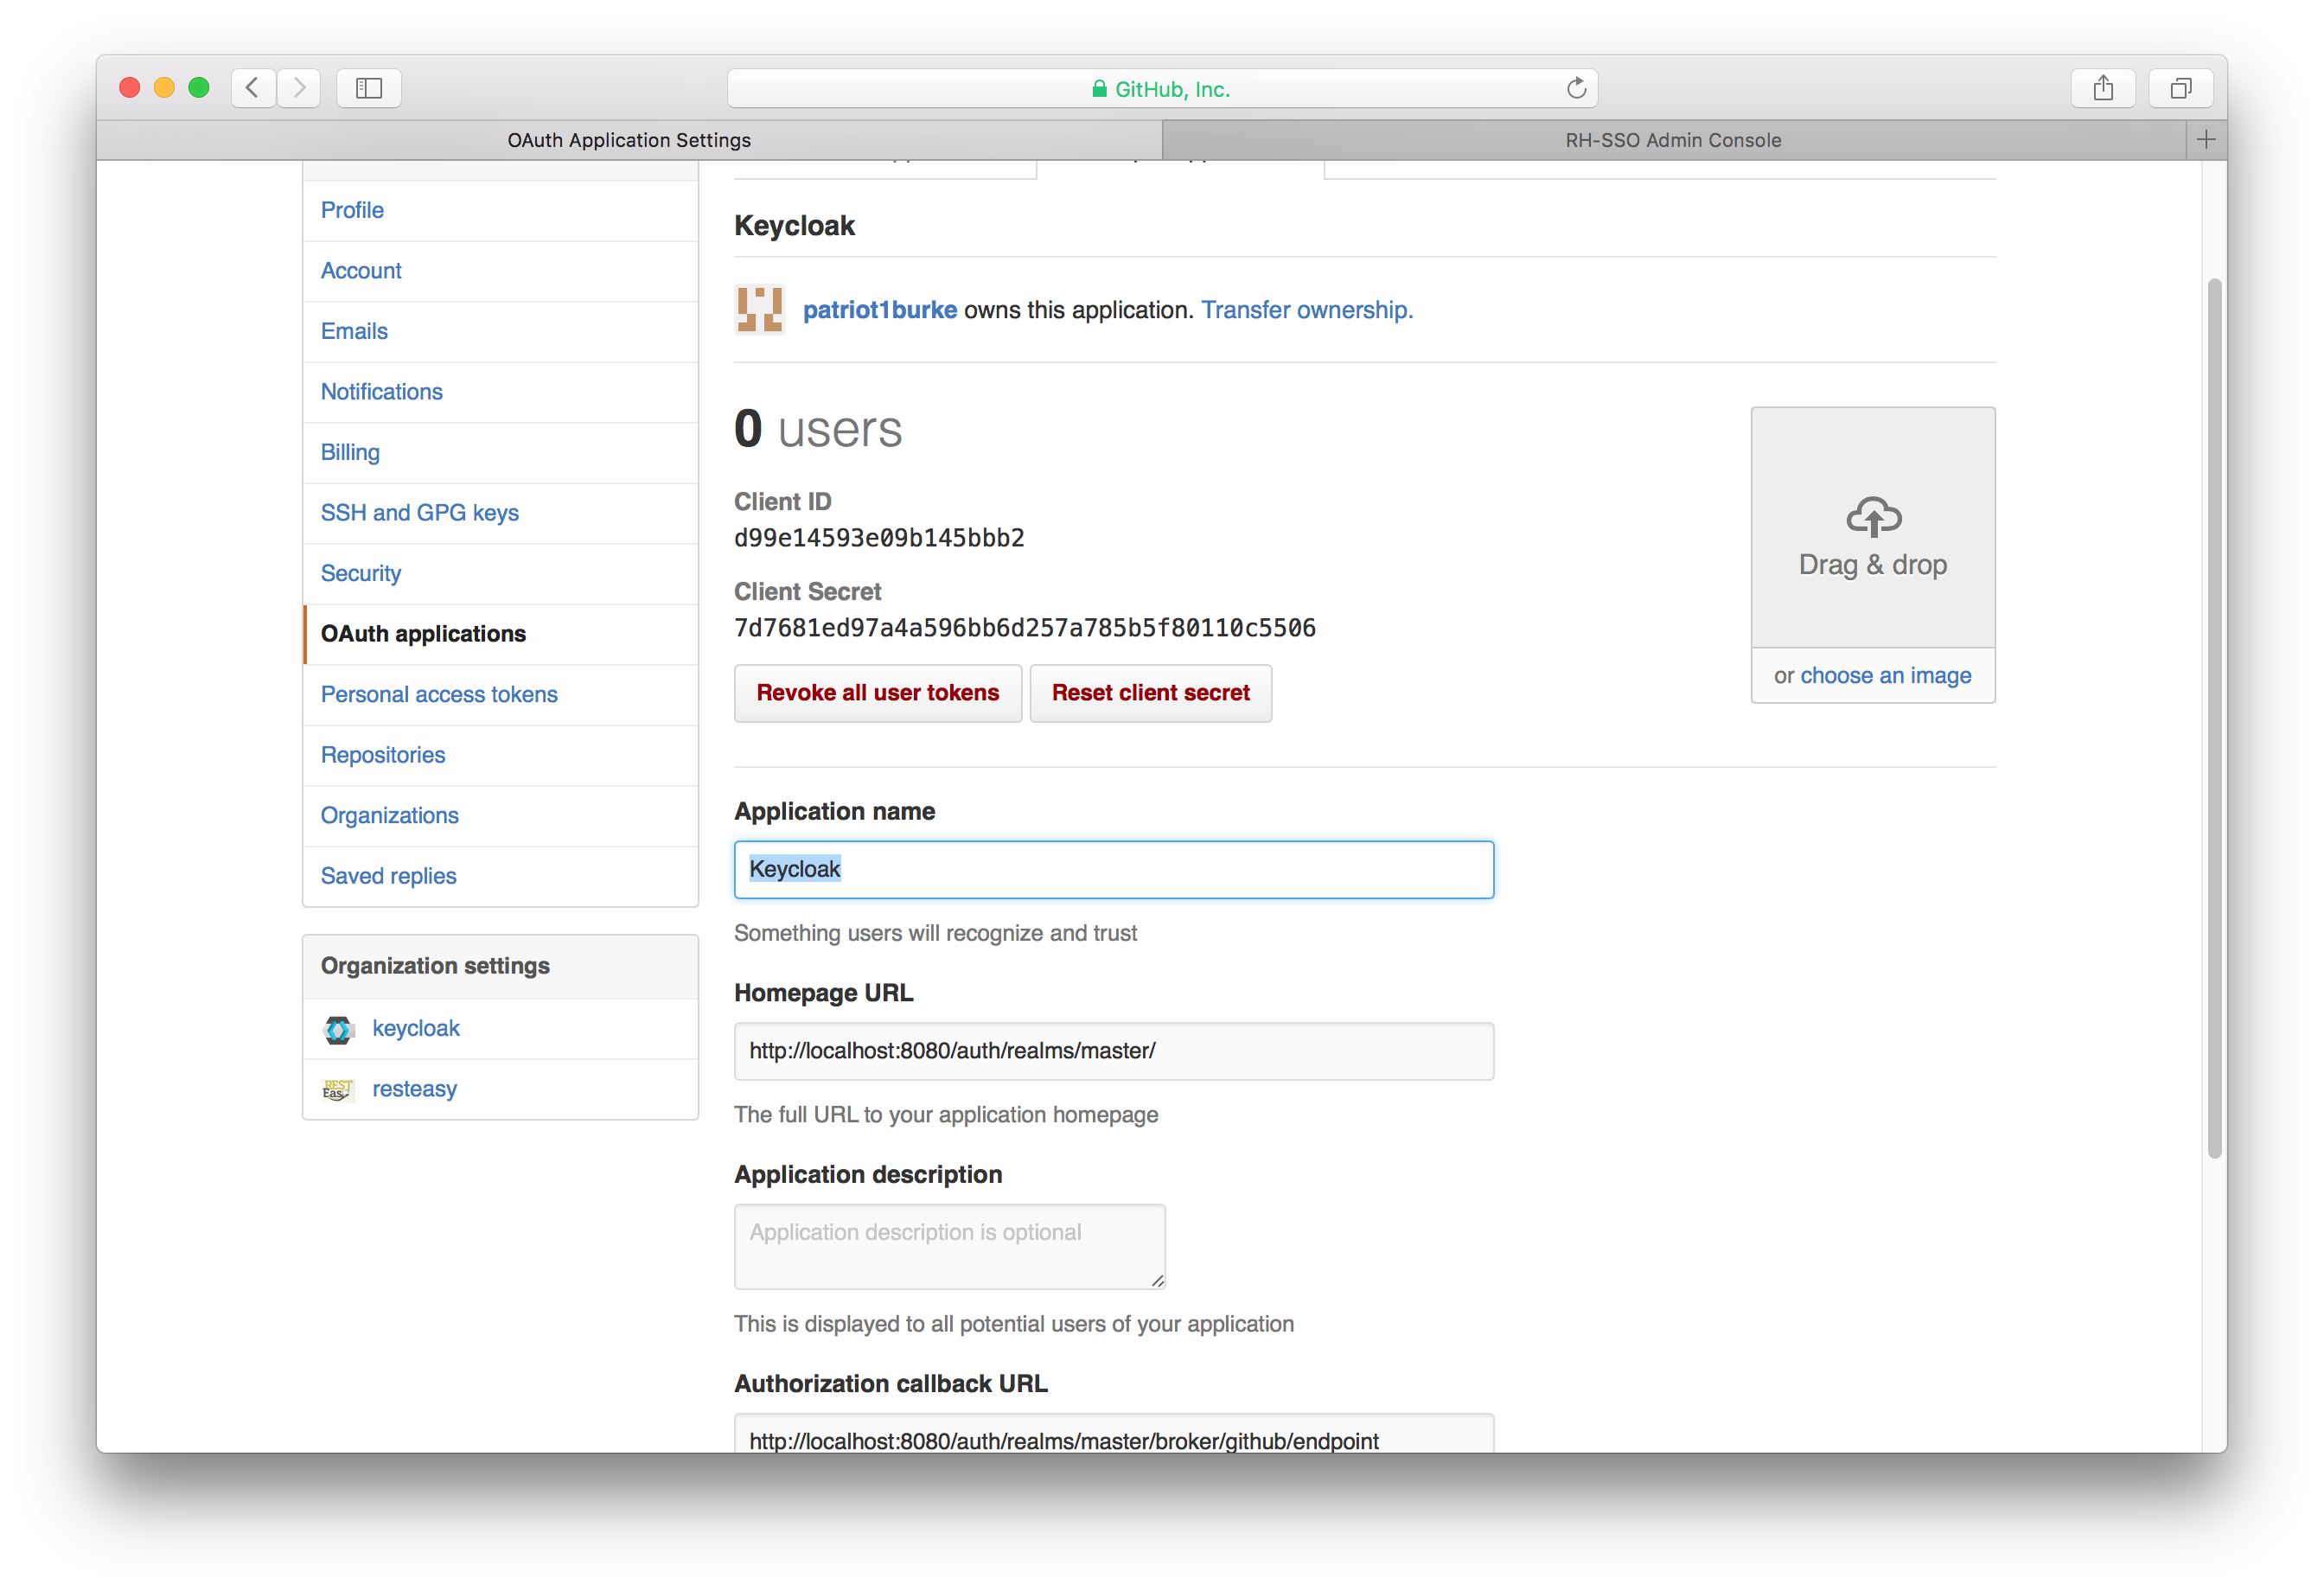Switch to RH-SSO Admin Console tab
The height and width of the screenshot is (1591, 2324).
coord(1673,140)
